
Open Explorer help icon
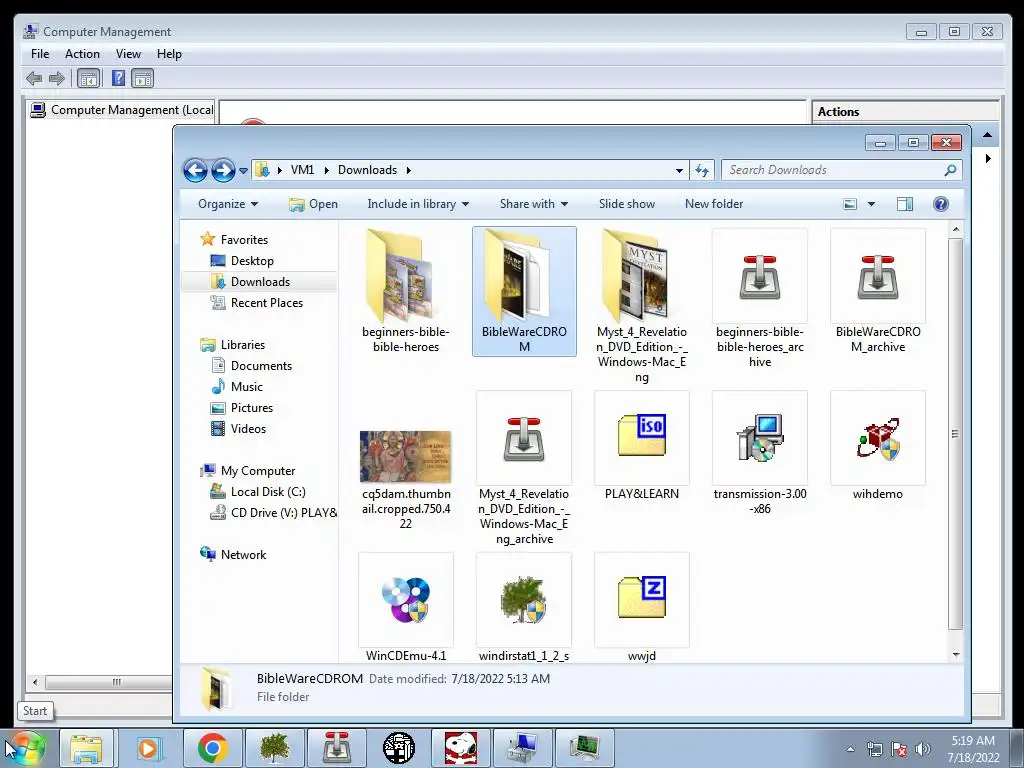coord(940,204)
